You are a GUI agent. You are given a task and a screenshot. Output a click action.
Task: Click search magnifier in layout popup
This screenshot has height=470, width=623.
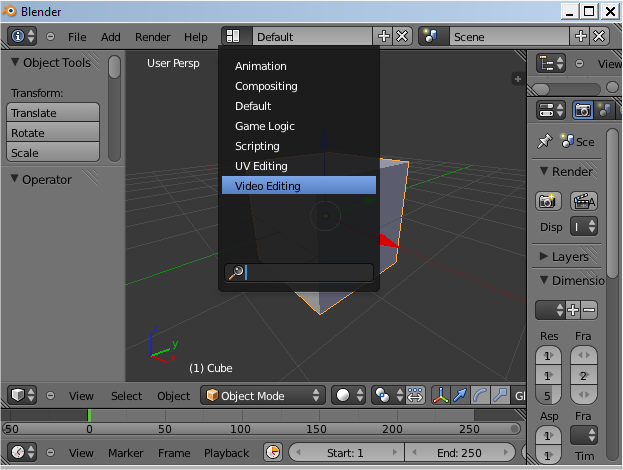pyautogui.click(x=236, y=273)
